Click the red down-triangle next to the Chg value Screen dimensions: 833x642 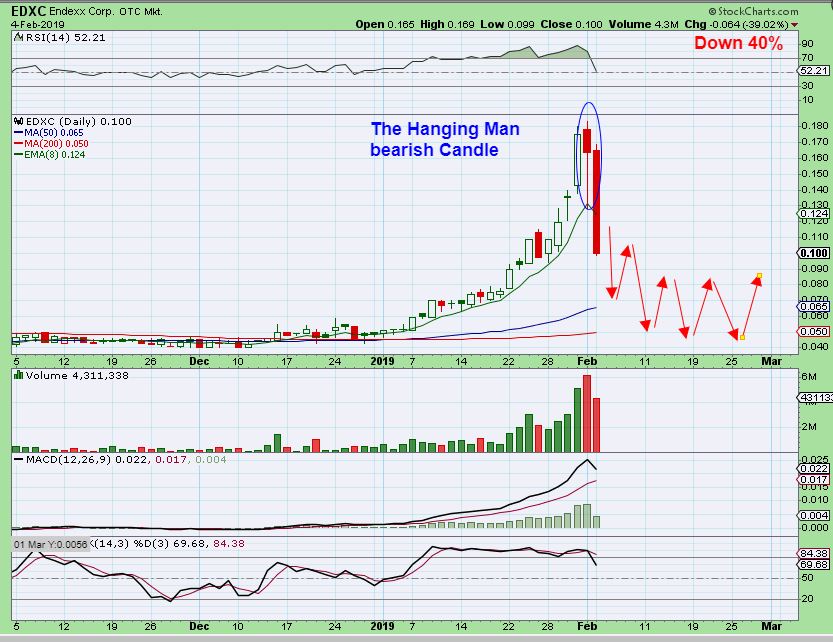click(794, 25)
